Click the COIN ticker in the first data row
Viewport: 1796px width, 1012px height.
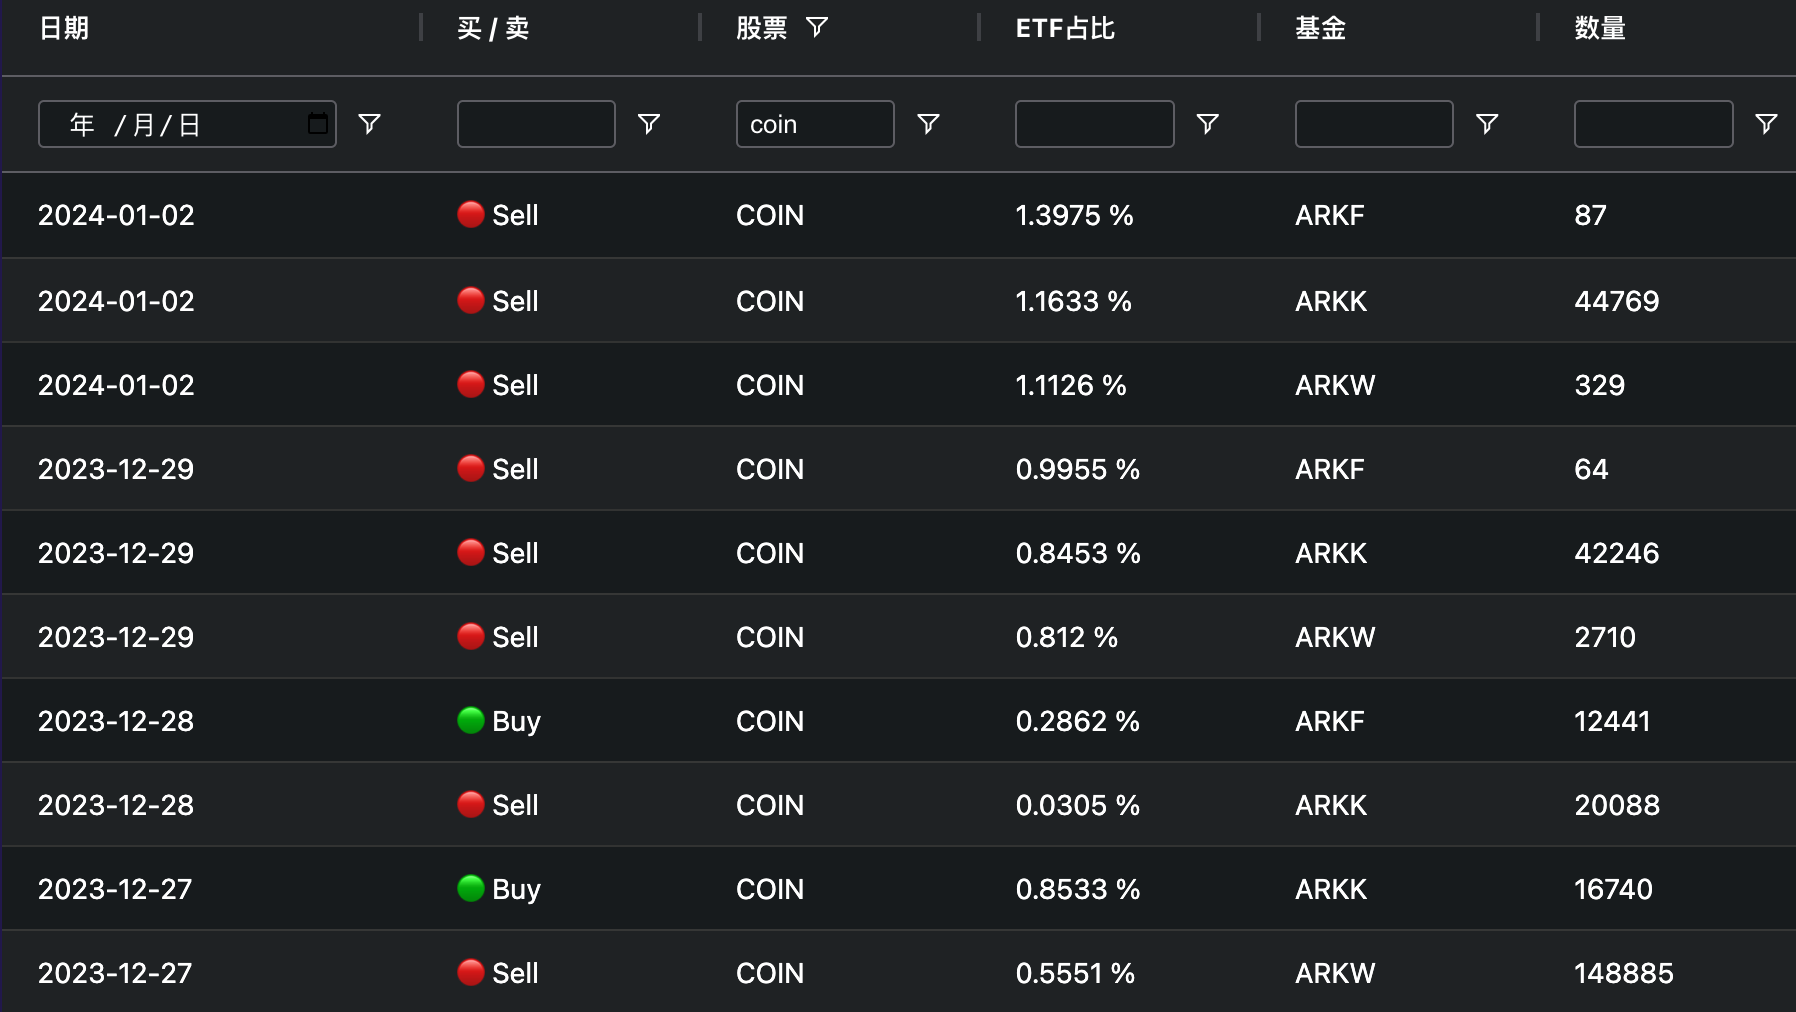769,215
